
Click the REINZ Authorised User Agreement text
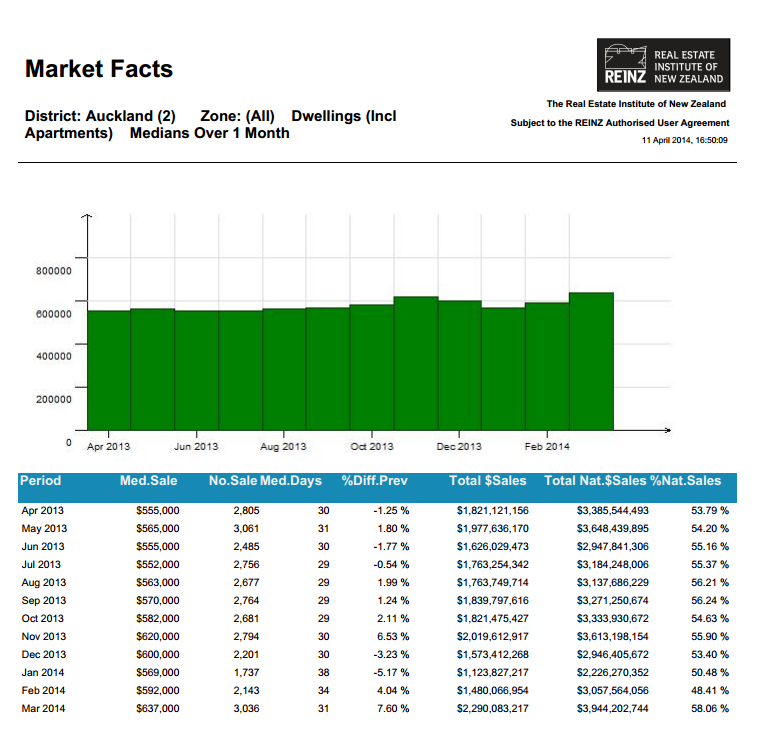[x=619, y=123]
